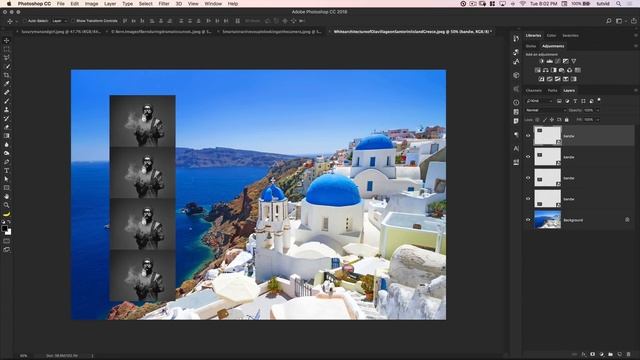Add a Vibrance adjustment
640x360 pixels.
(x=573, y=61)
